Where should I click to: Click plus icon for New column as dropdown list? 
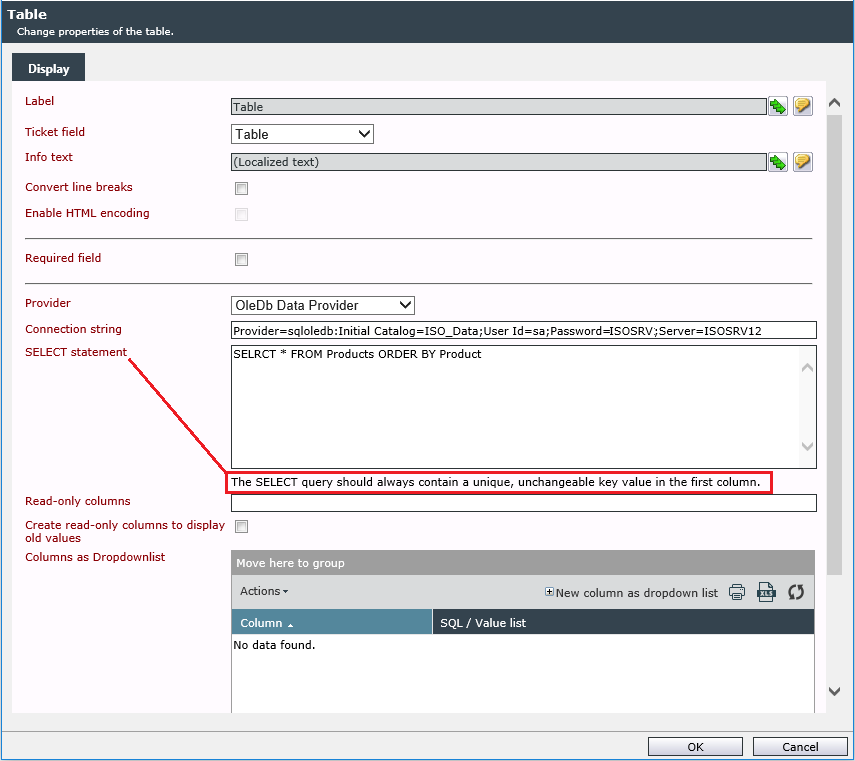(x=549, y=592)
